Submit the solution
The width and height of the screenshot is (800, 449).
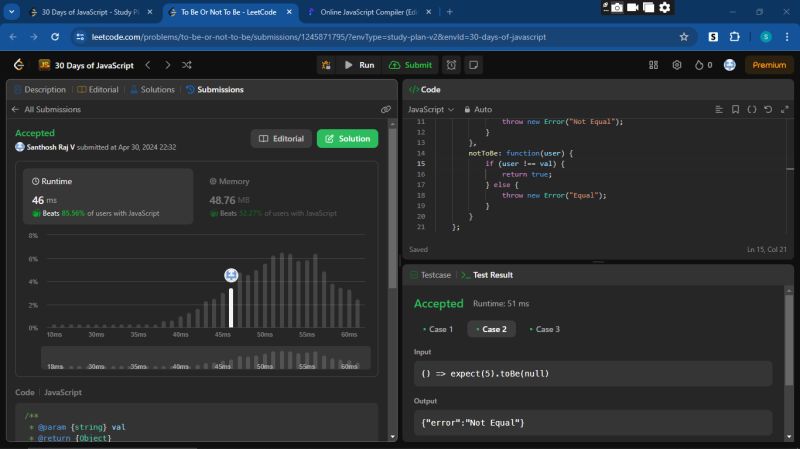click(x=410, y=65)
